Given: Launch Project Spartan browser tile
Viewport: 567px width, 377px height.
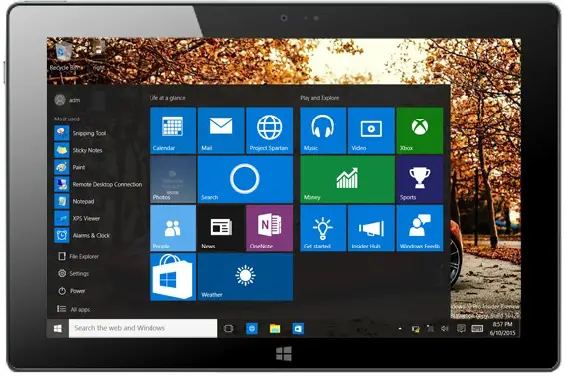Looking at the screenshot, I should (x=269, y=130).
